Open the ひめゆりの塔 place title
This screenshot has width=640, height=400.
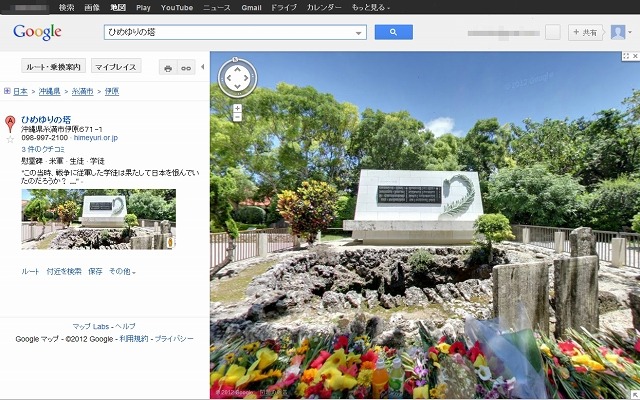click(46, 120)
